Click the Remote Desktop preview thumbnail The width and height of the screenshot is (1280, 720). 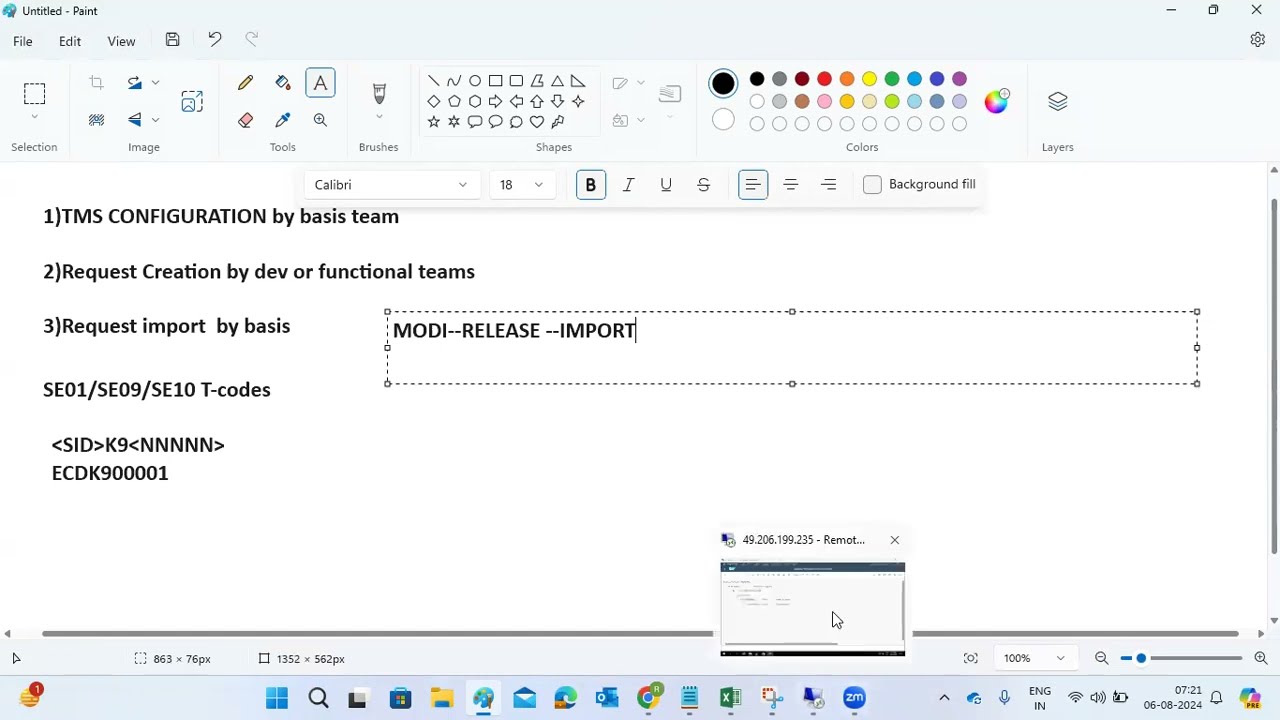(x=812, y=609)
